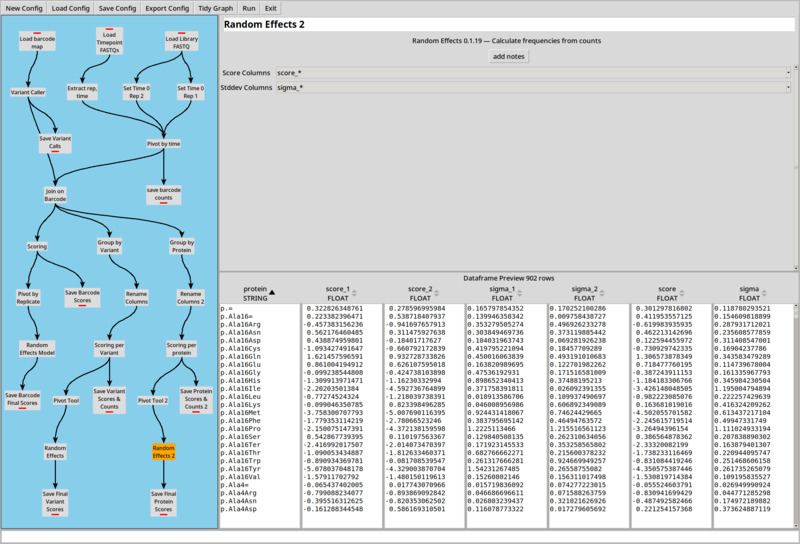Click the dataframe preview vertical scrollbar
800x544 pixels.
pos(796,415)
